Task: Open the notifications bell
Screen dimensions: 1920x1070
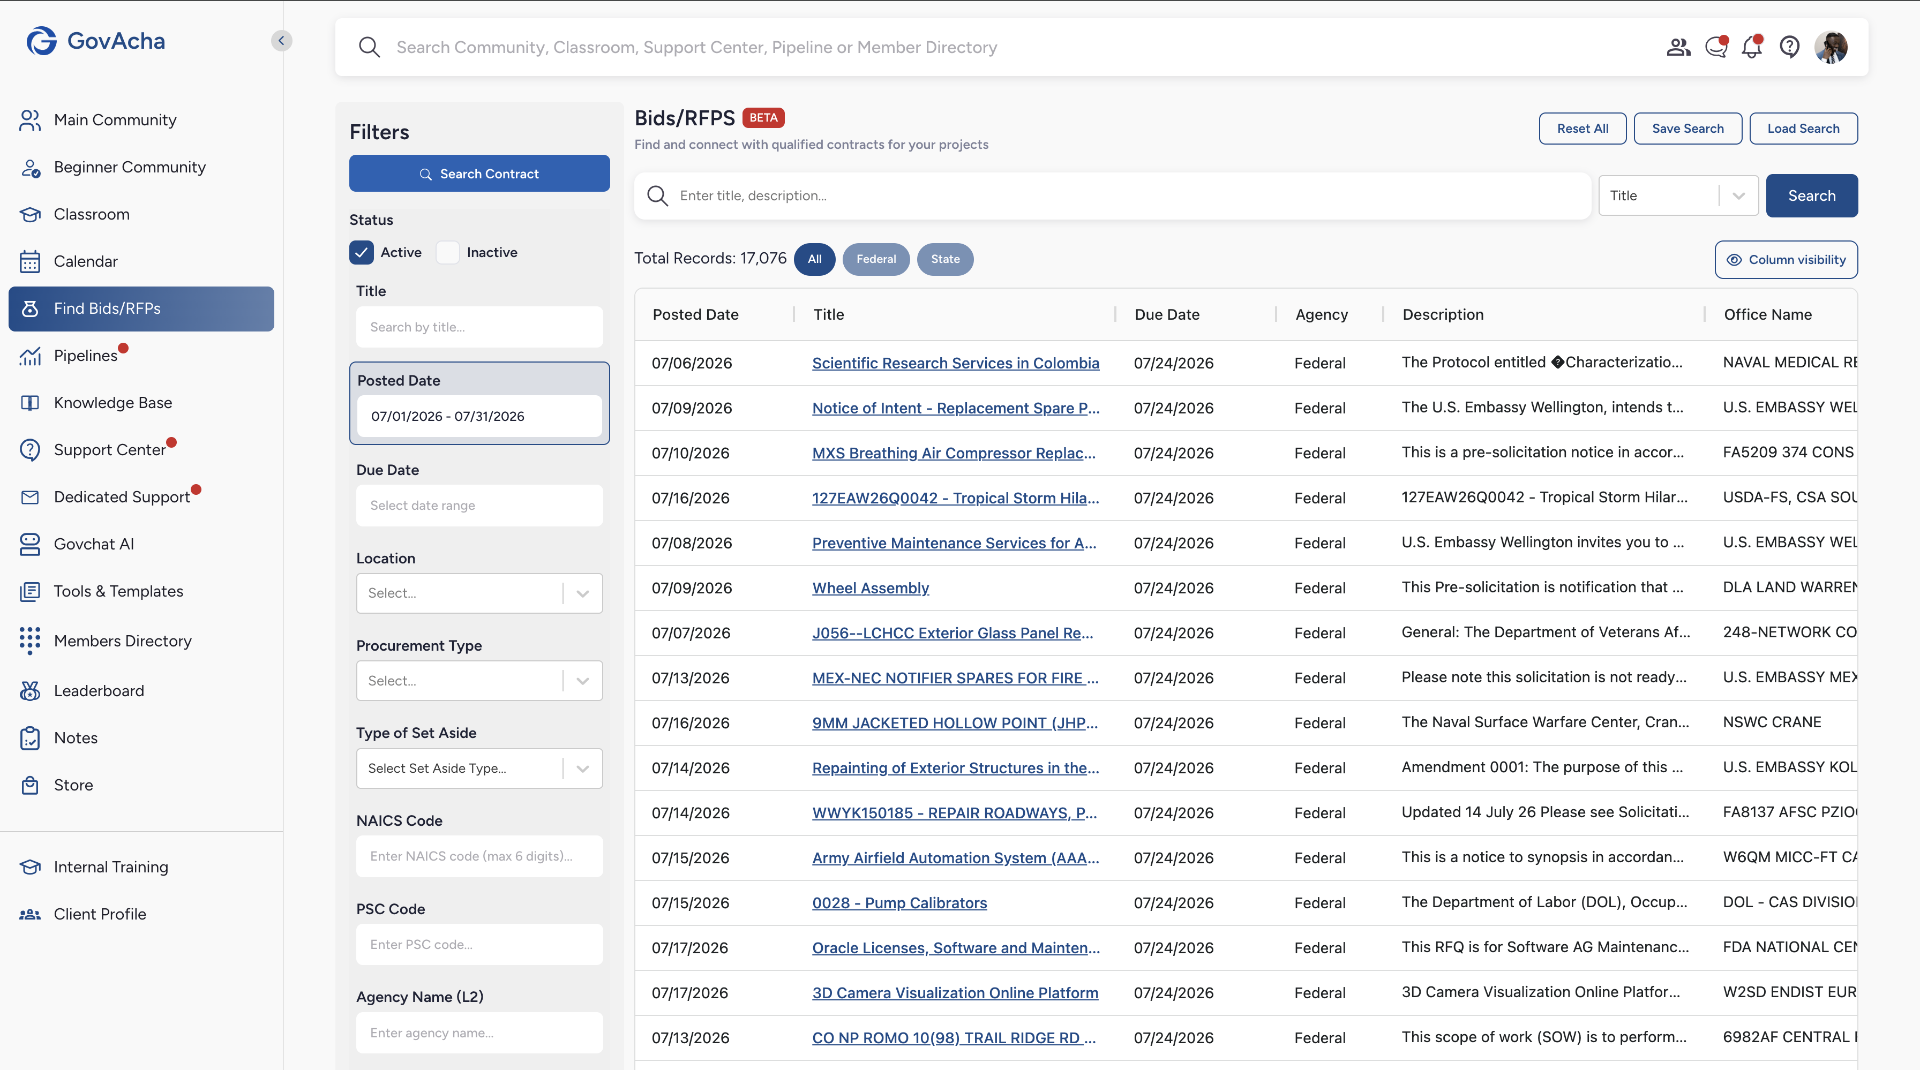Action: click(x=1752, y=47)
